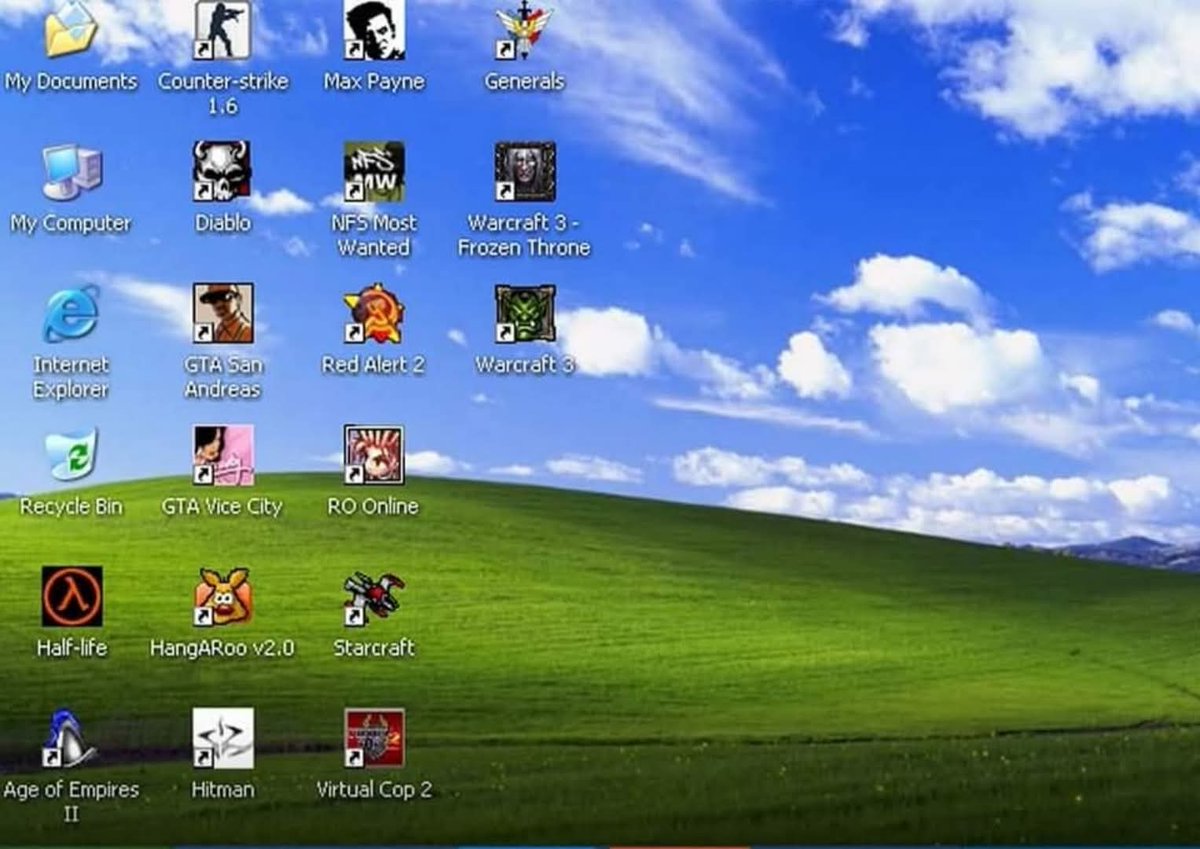Open the My Documents folder icon
Screen dimensions: 1200x849
71,30
